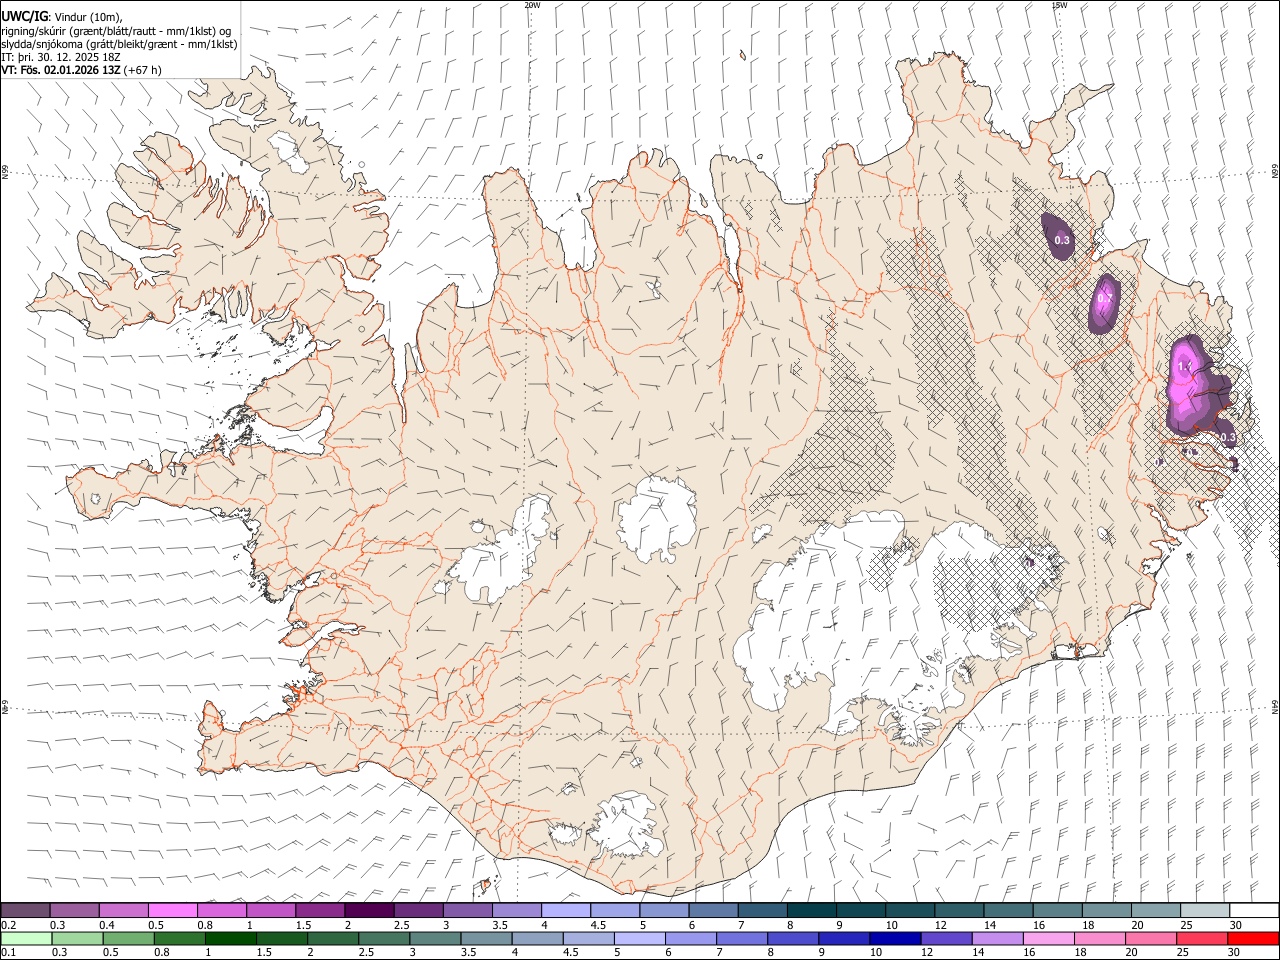The image size is (1280, 960).
Task: Click the bright pink 0.5 snow legend swatch
Action: [x=173, y=910]
